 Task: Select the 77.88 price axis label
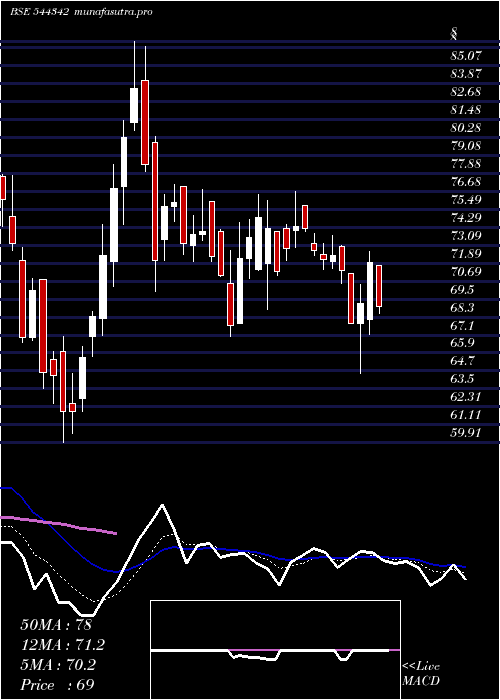466,164
